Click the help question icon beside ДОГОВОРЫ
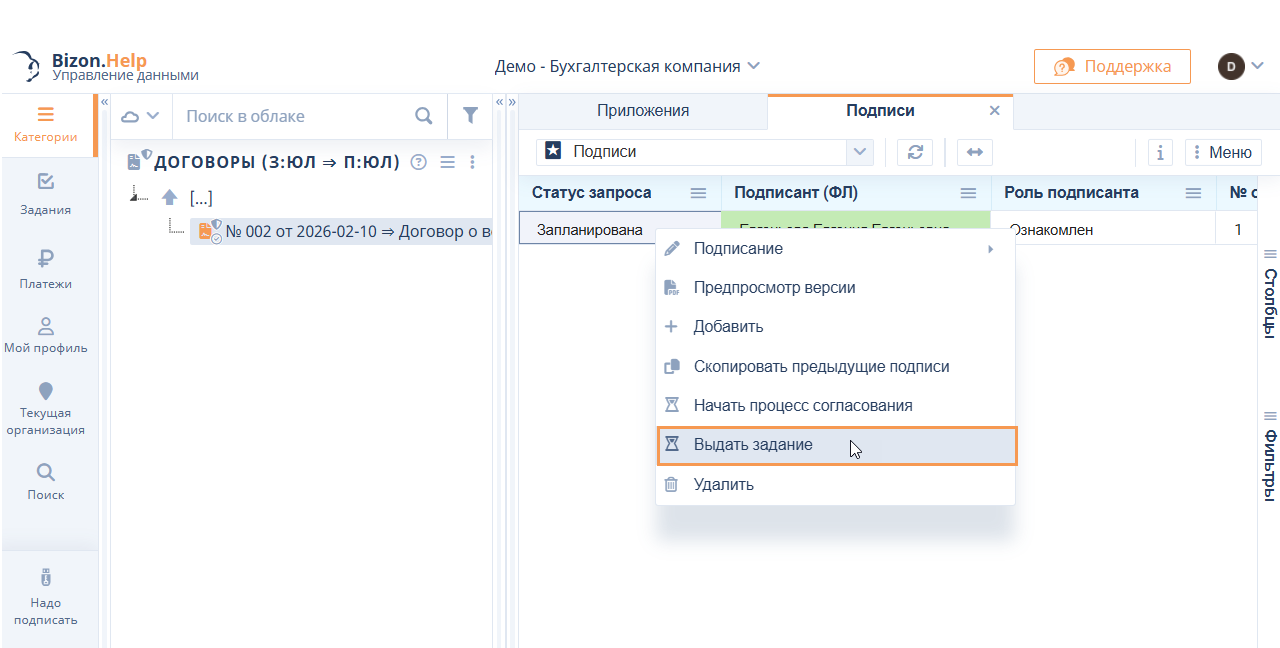Viewport: 1280px width, 648px height. pyautogui.click(x=419, y=162)
